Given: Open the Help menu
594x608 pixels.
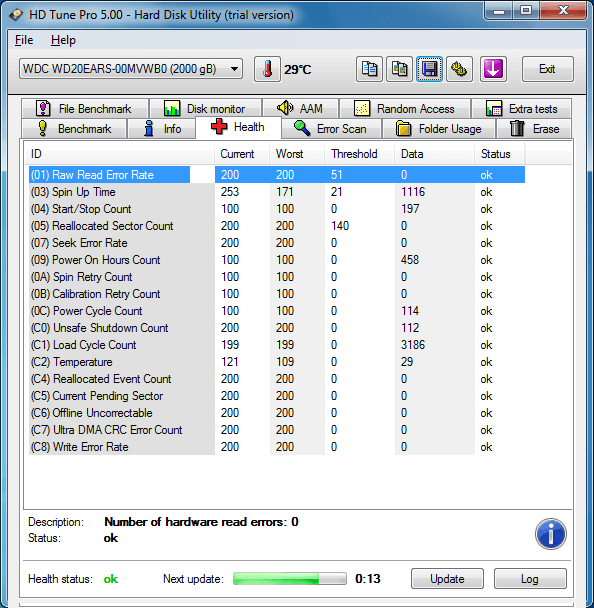Looking at the screenshot, I should click(63, 40).
